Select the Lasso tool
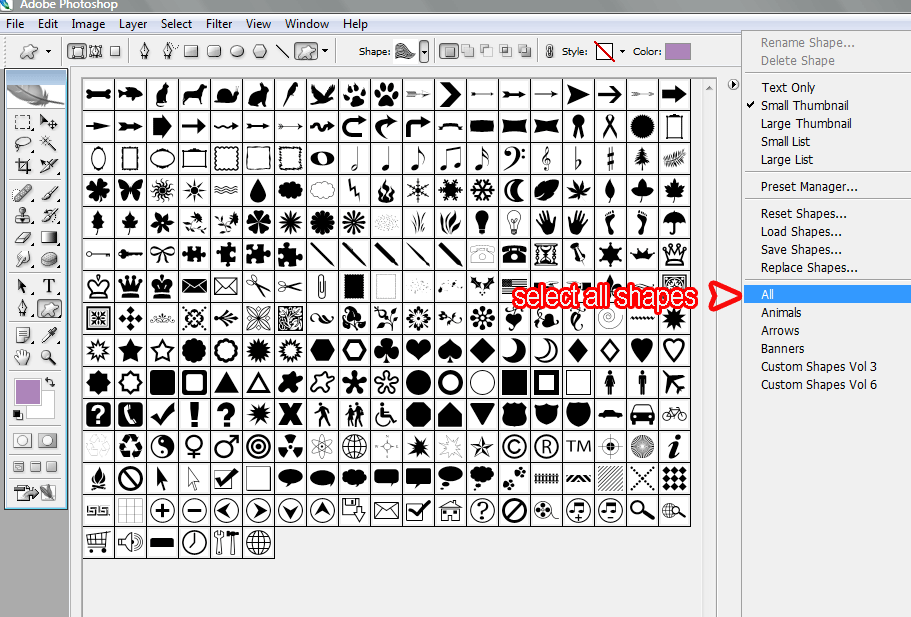The image size is (911, 617). (23, 144)
